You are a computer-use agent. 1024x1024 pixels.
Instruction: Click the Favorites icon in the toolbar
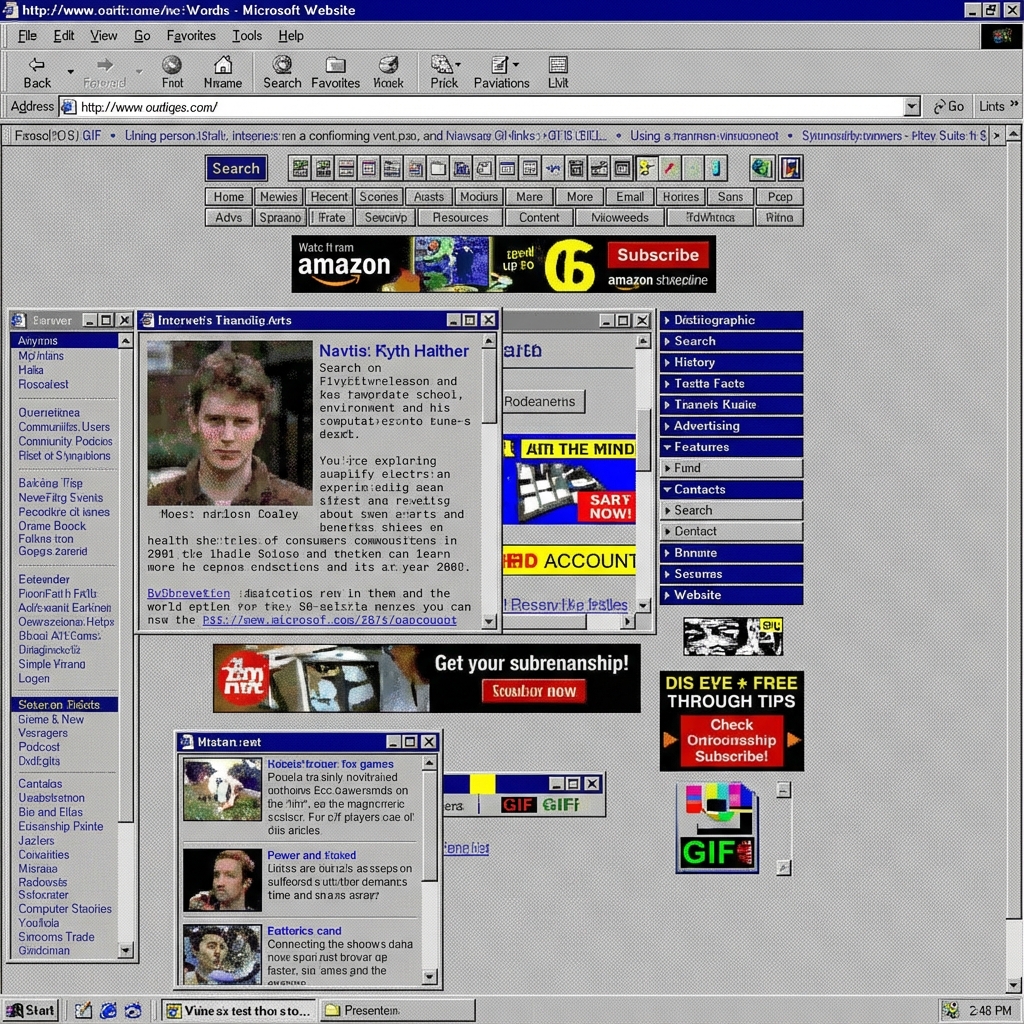pyautogui.click(x=335, y=70)
